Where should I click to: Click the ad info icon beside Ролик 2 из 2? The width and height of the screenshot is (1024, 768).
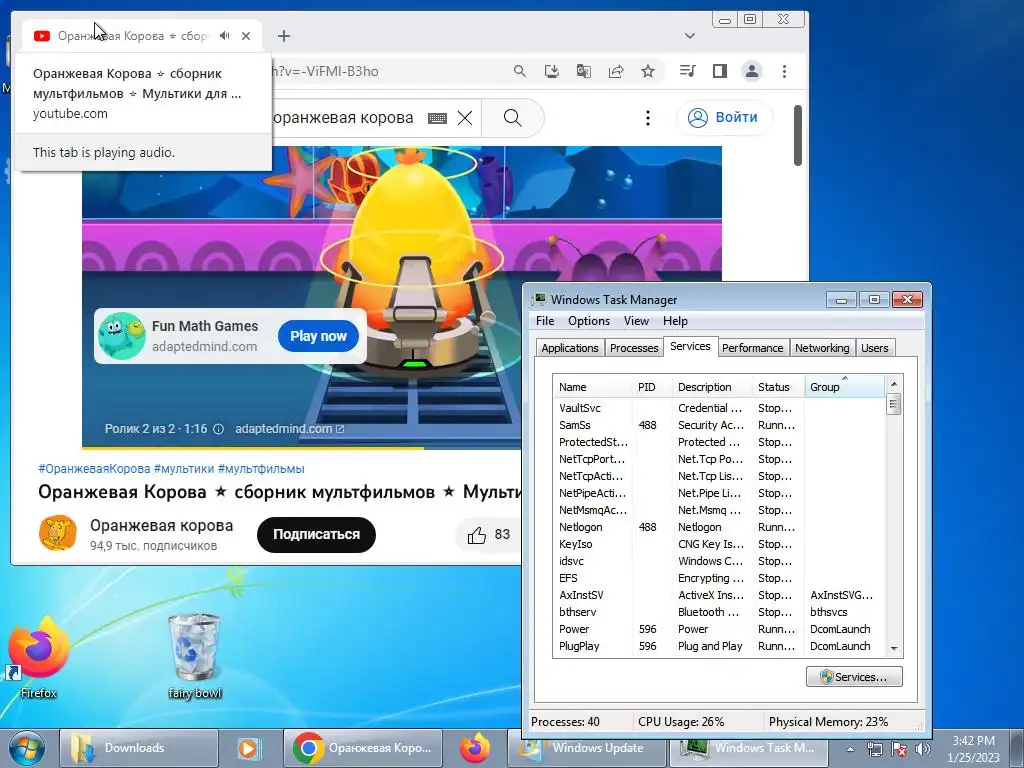(219, 429)
